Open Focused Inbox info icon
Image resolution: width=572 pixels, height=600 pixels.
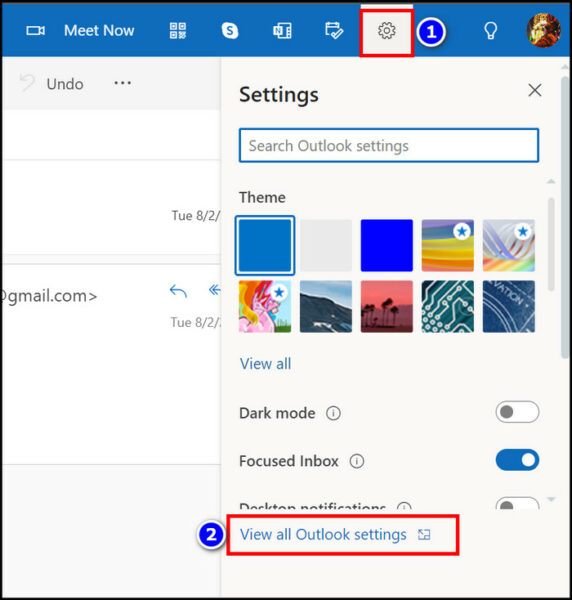tap(357, 461)
